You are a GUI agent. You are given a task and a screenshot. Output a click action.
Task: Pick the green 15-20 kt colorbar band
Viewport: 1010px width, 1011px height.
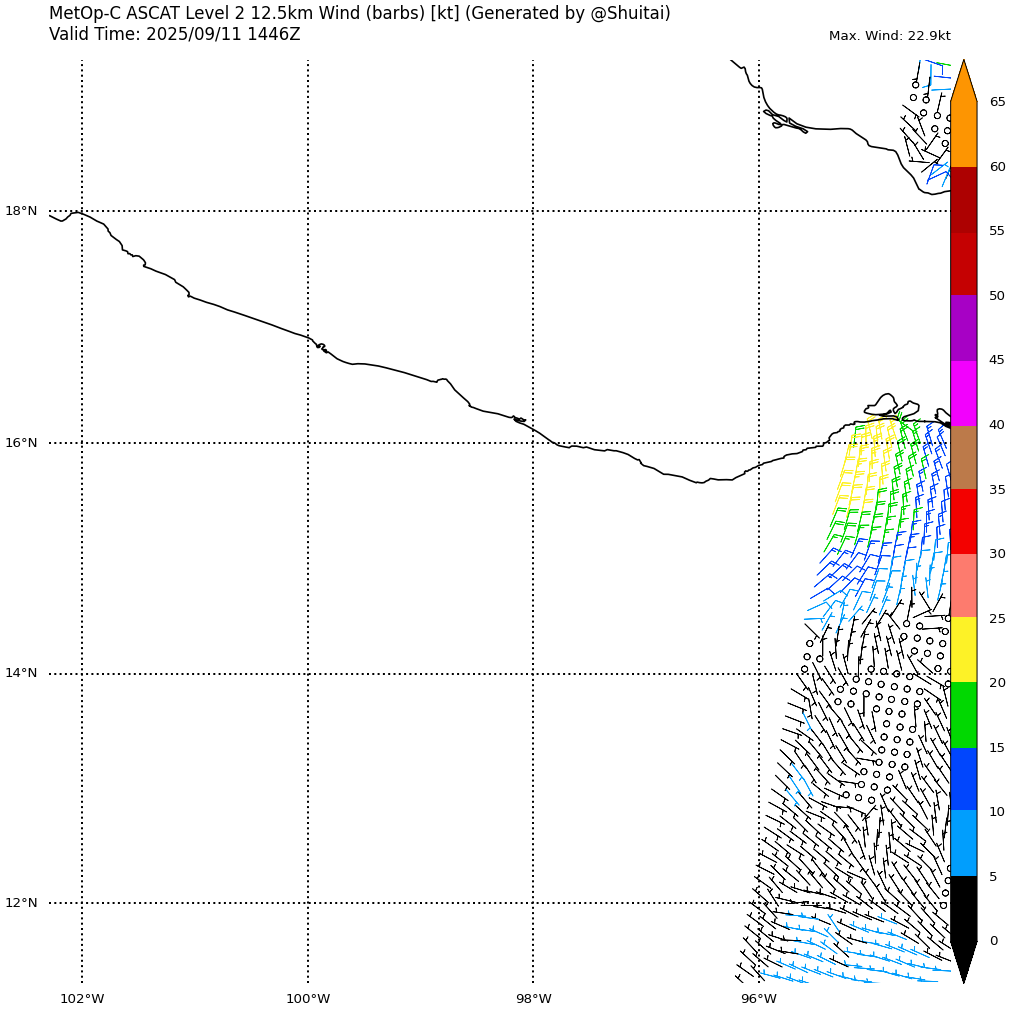(x=964, y=715)
